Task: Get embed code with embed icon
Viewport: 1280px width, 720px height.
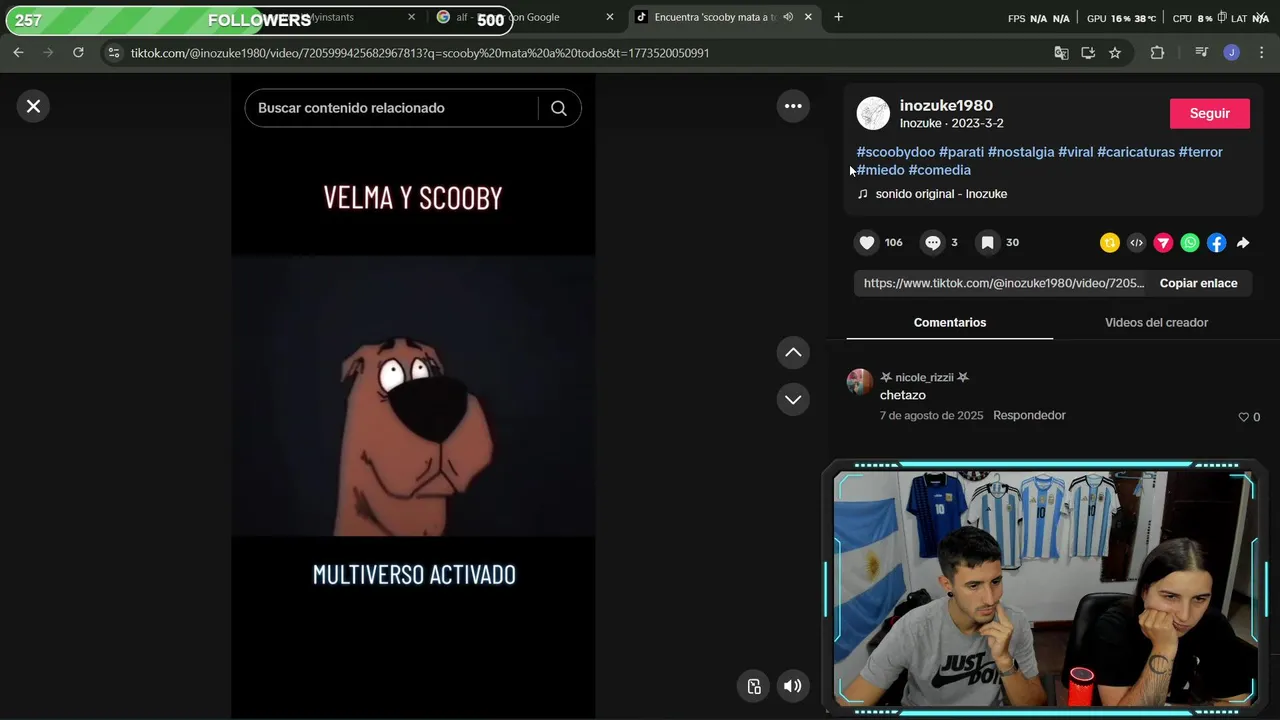Action: pyautogui.click(x=1136, y=242)
